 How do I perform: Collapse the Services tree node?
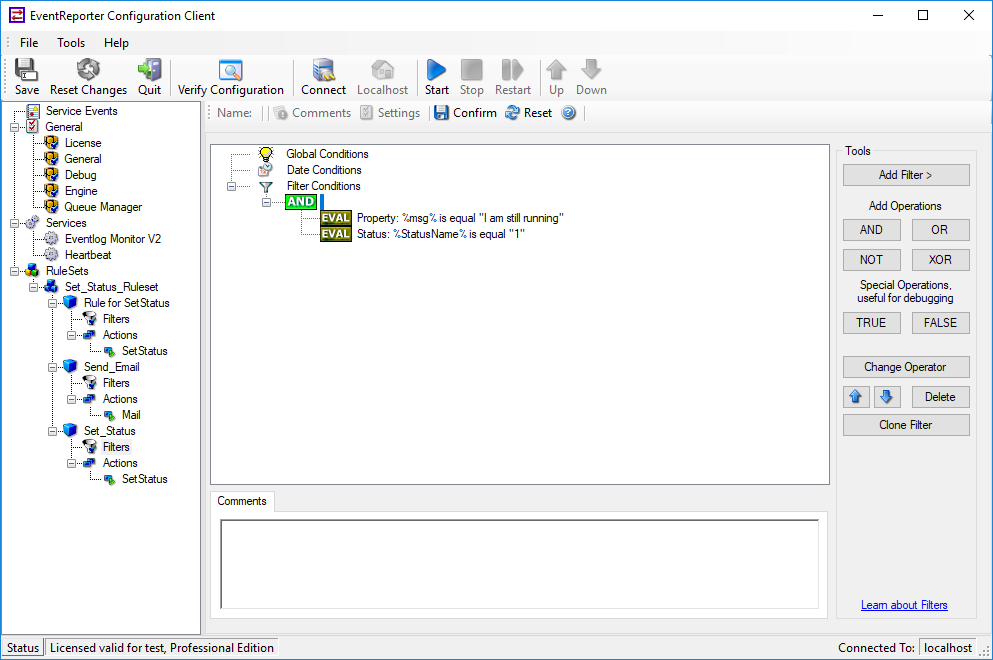[15, 223]
